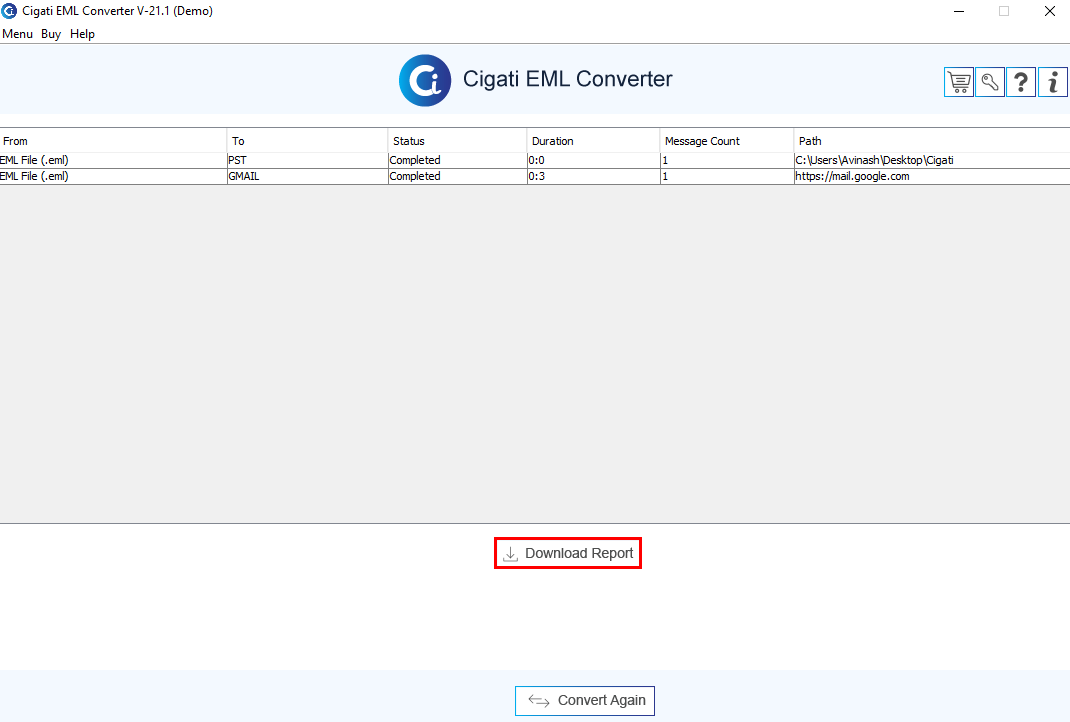The width and height of the screenshot is (1070, 722).
Task: Select the Message Count column header
Action: (727, 141)
